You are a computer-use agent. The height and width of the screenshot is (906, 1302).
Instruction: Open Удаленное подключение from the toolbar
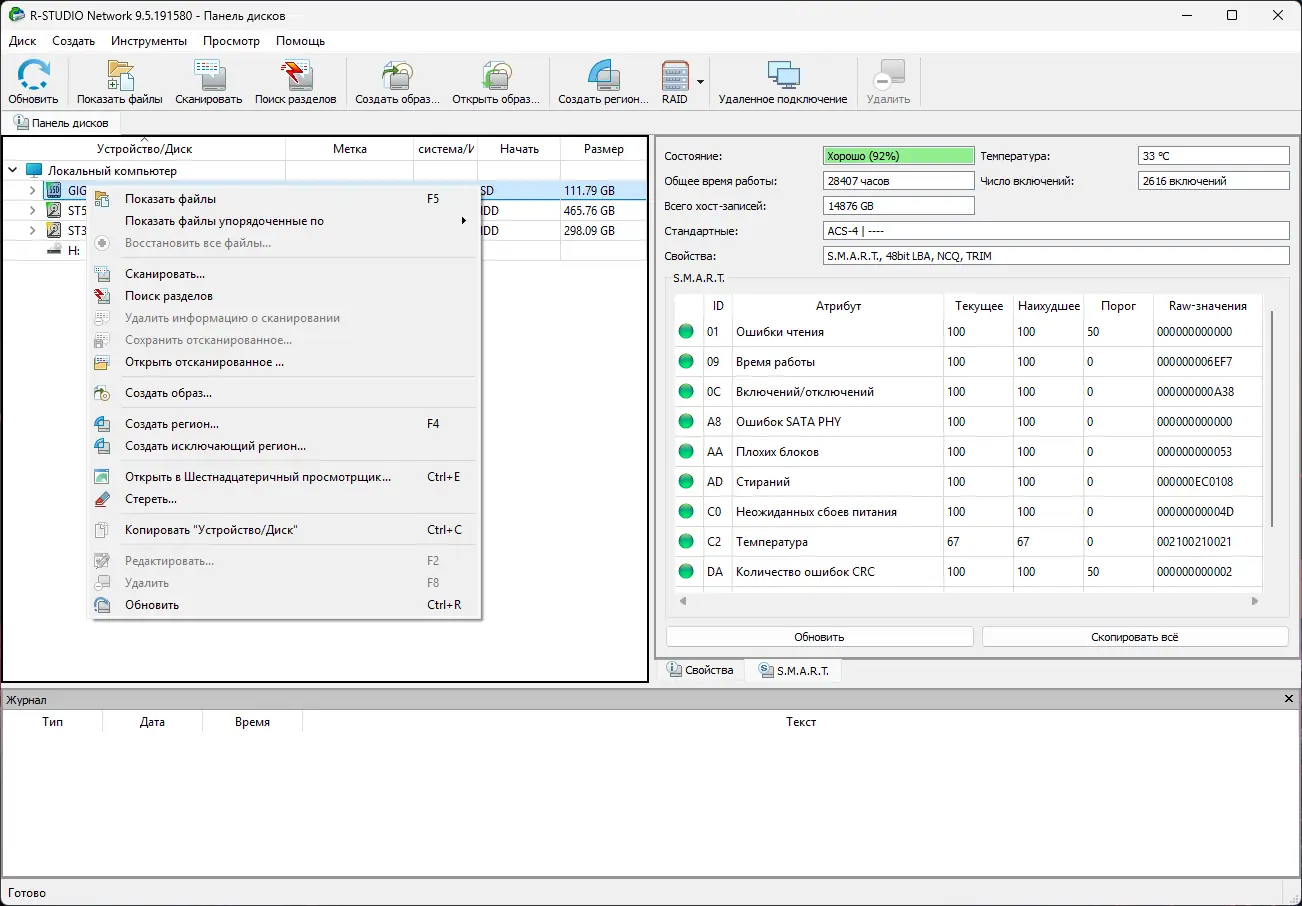pyautogui.click(x=783, y=76)
